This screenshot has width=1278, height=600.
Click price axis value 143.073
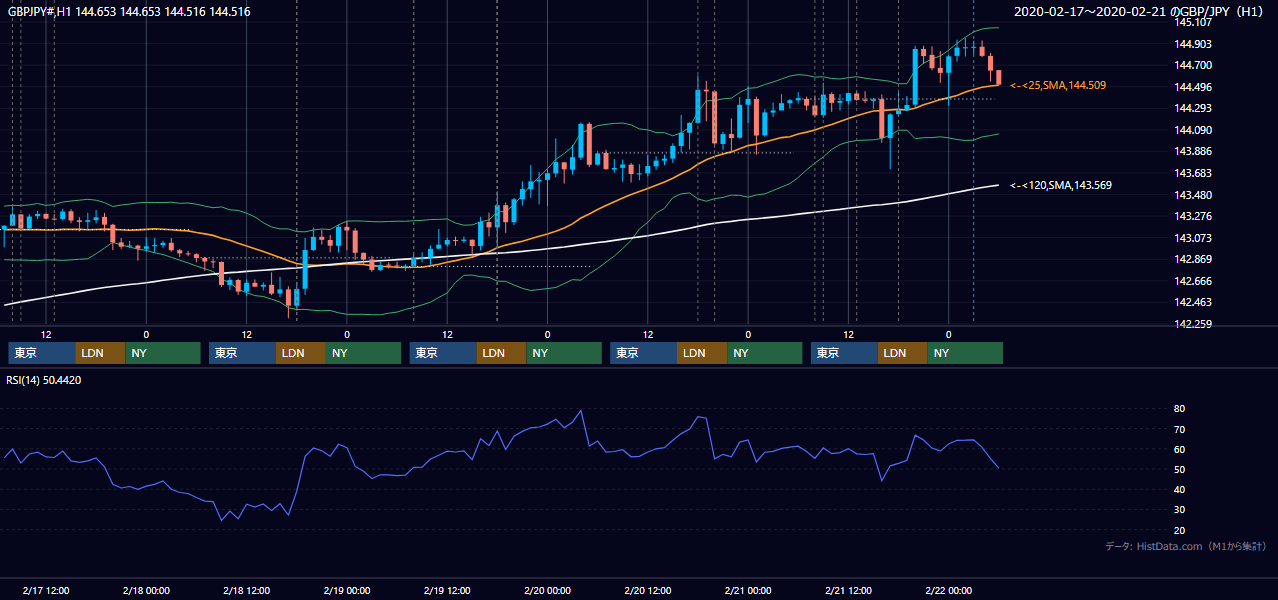[1194, 238]
